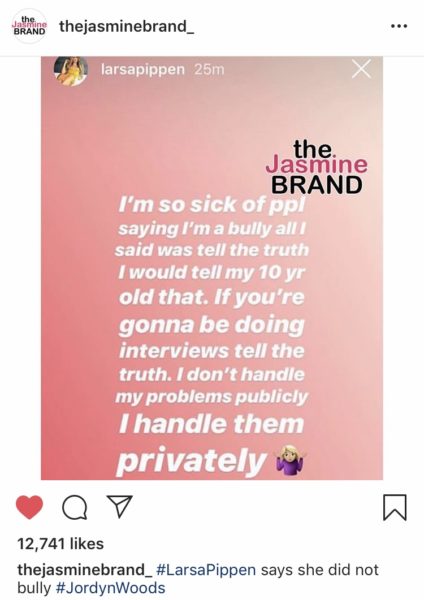Open the #JordynWoods hashtag
The height and width of the screenshot is (600, 424).
tap(111, 587)
